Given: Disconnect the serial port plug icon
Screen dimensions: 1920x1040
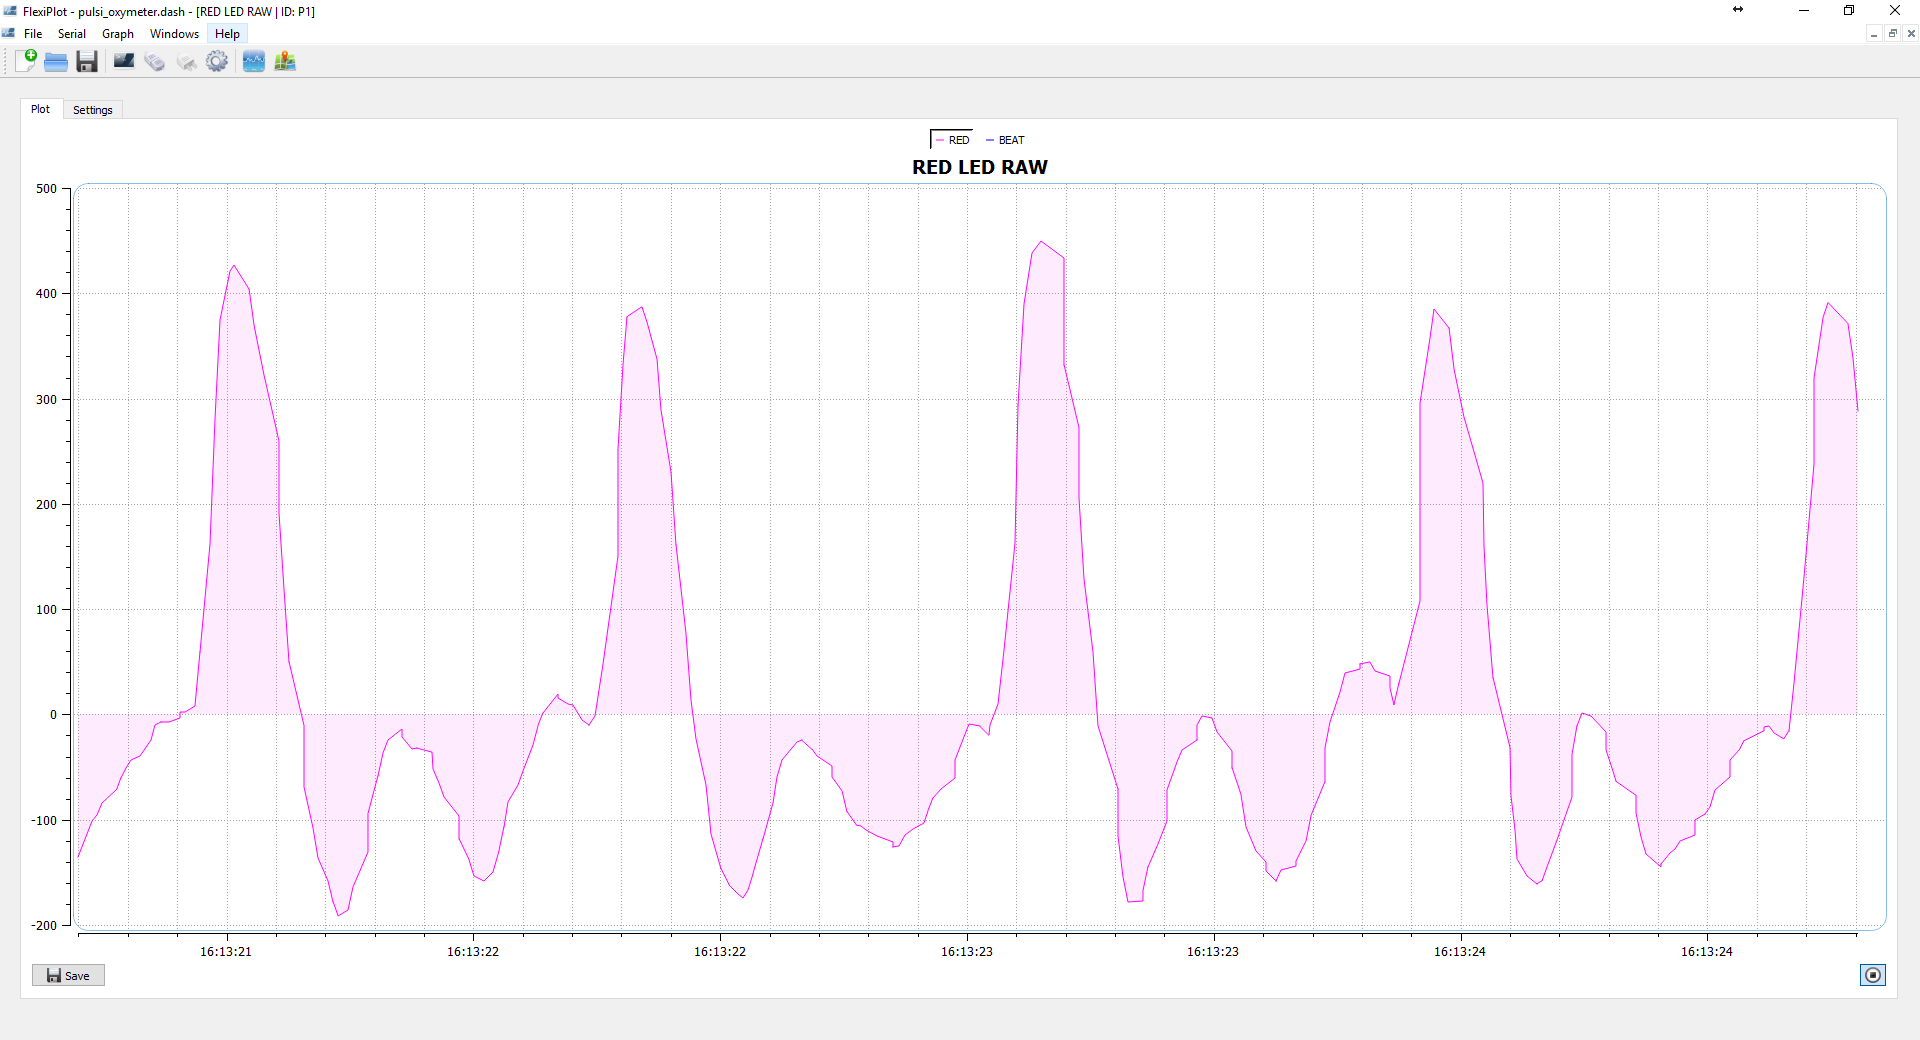Looking at the screenshot, I should click(186, 61).
